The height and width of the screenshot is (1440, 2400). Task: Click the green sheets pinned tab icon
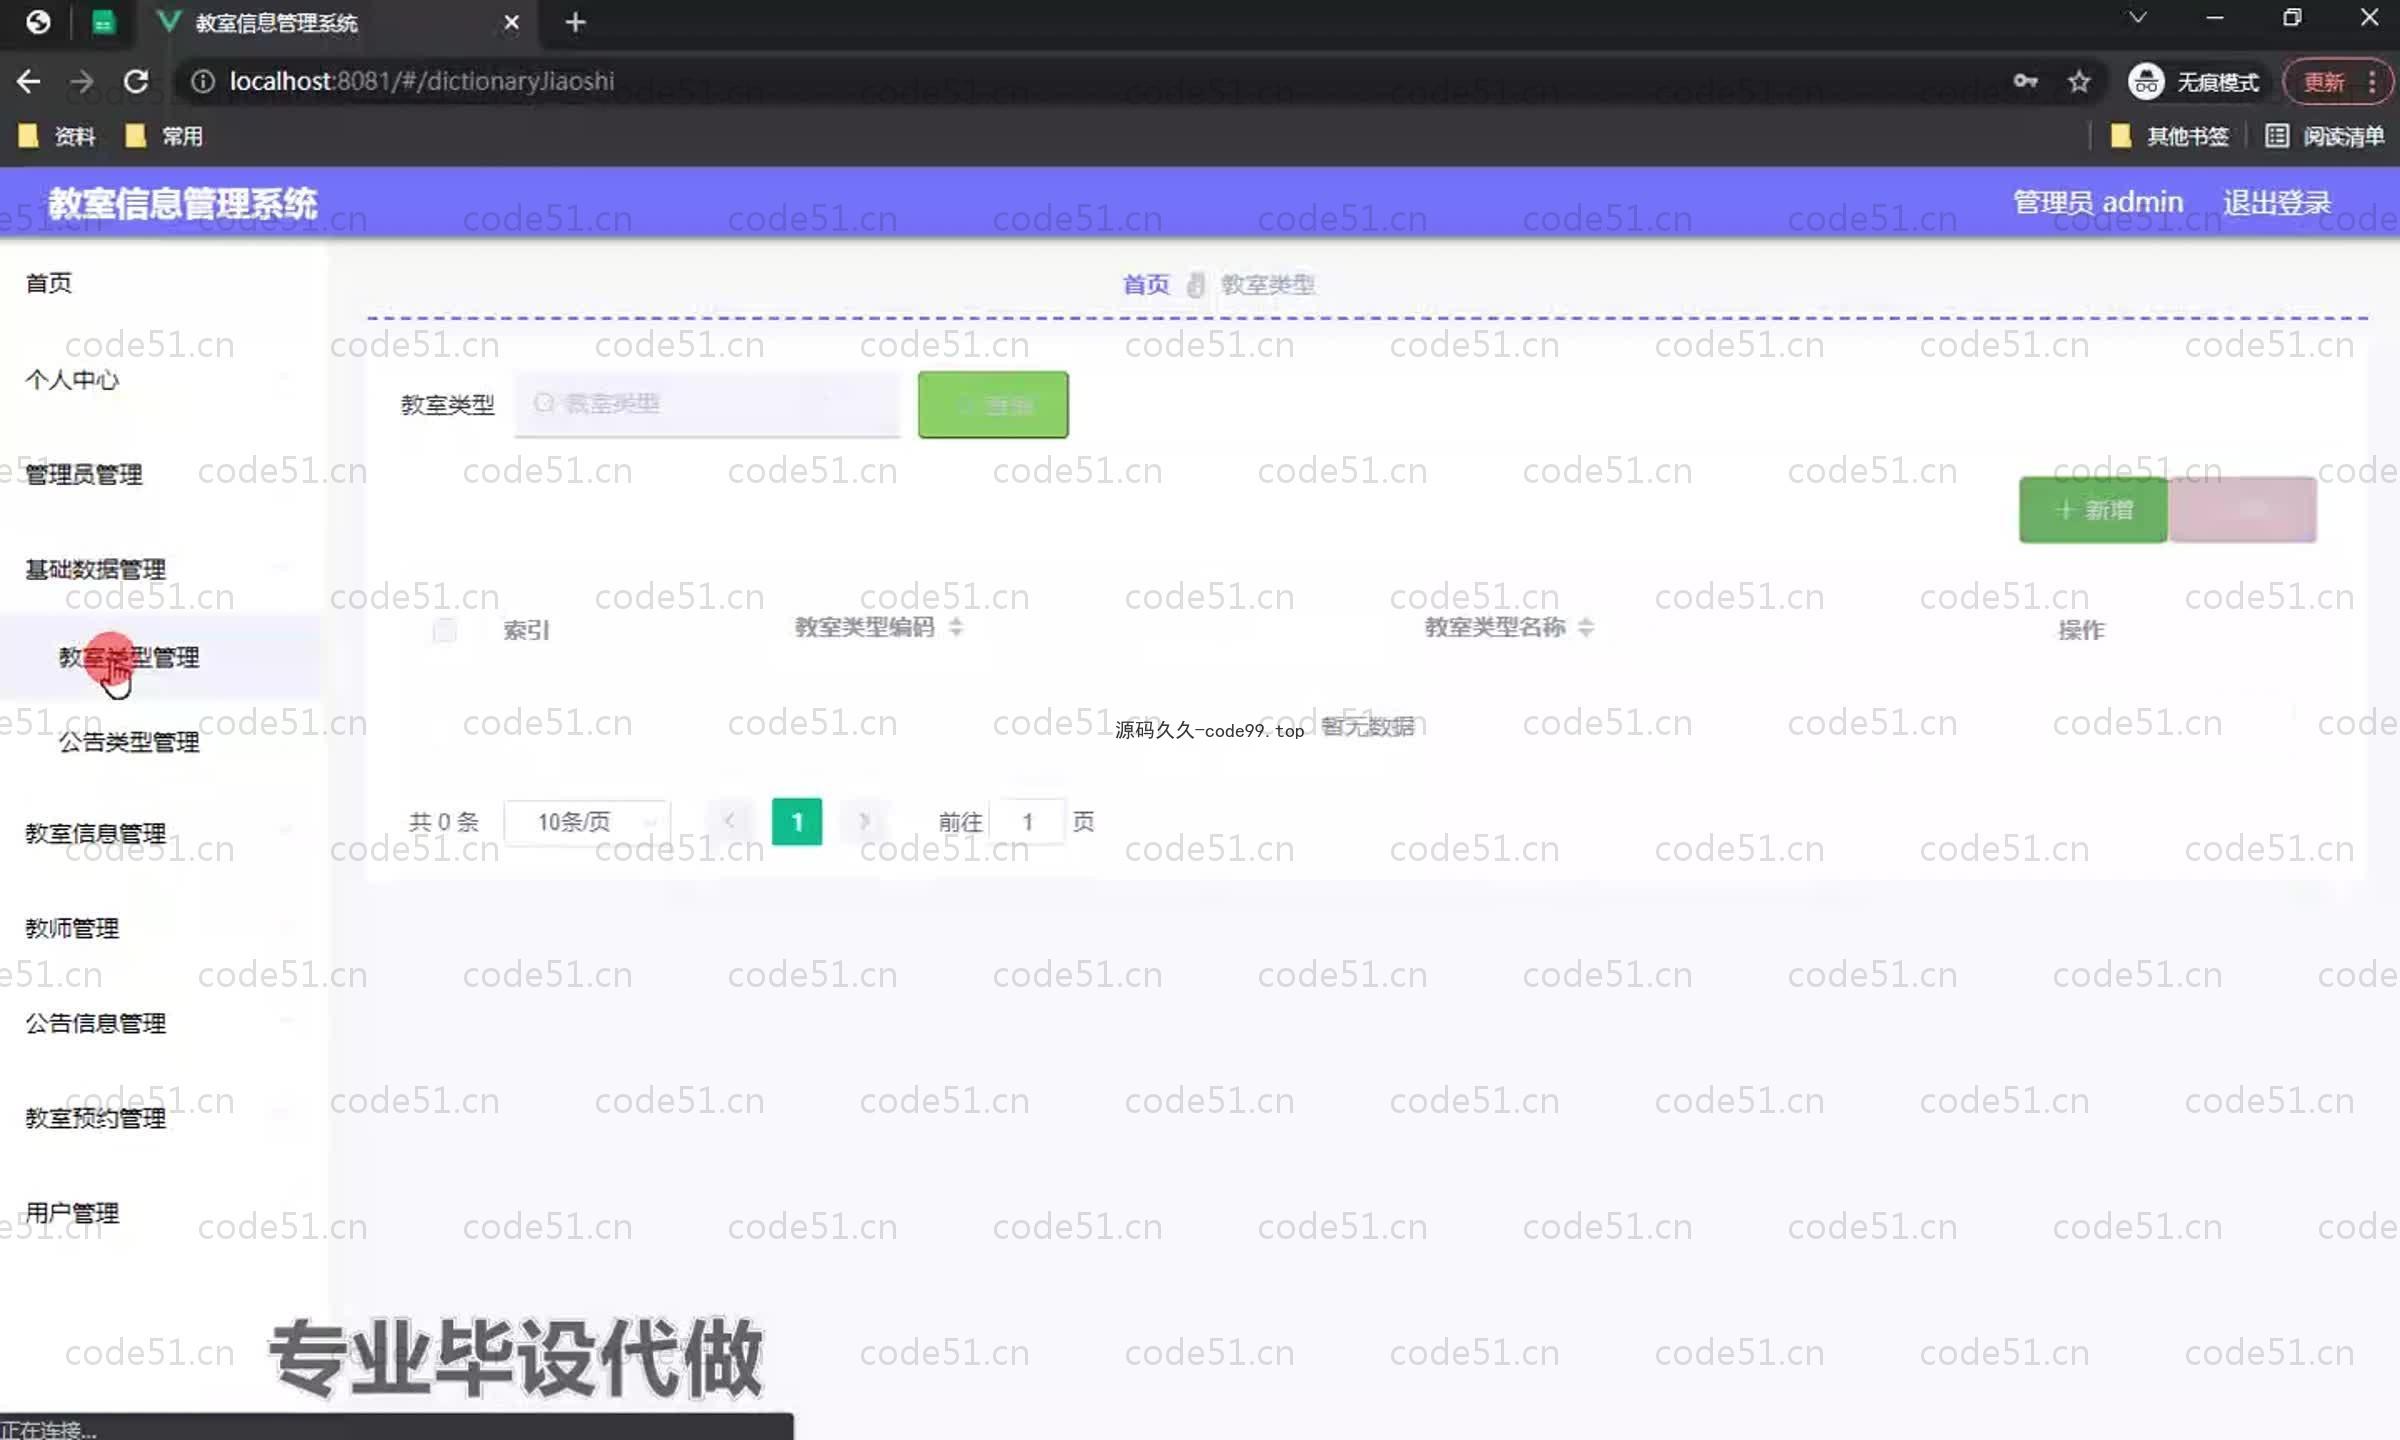[x=103, y=22]
